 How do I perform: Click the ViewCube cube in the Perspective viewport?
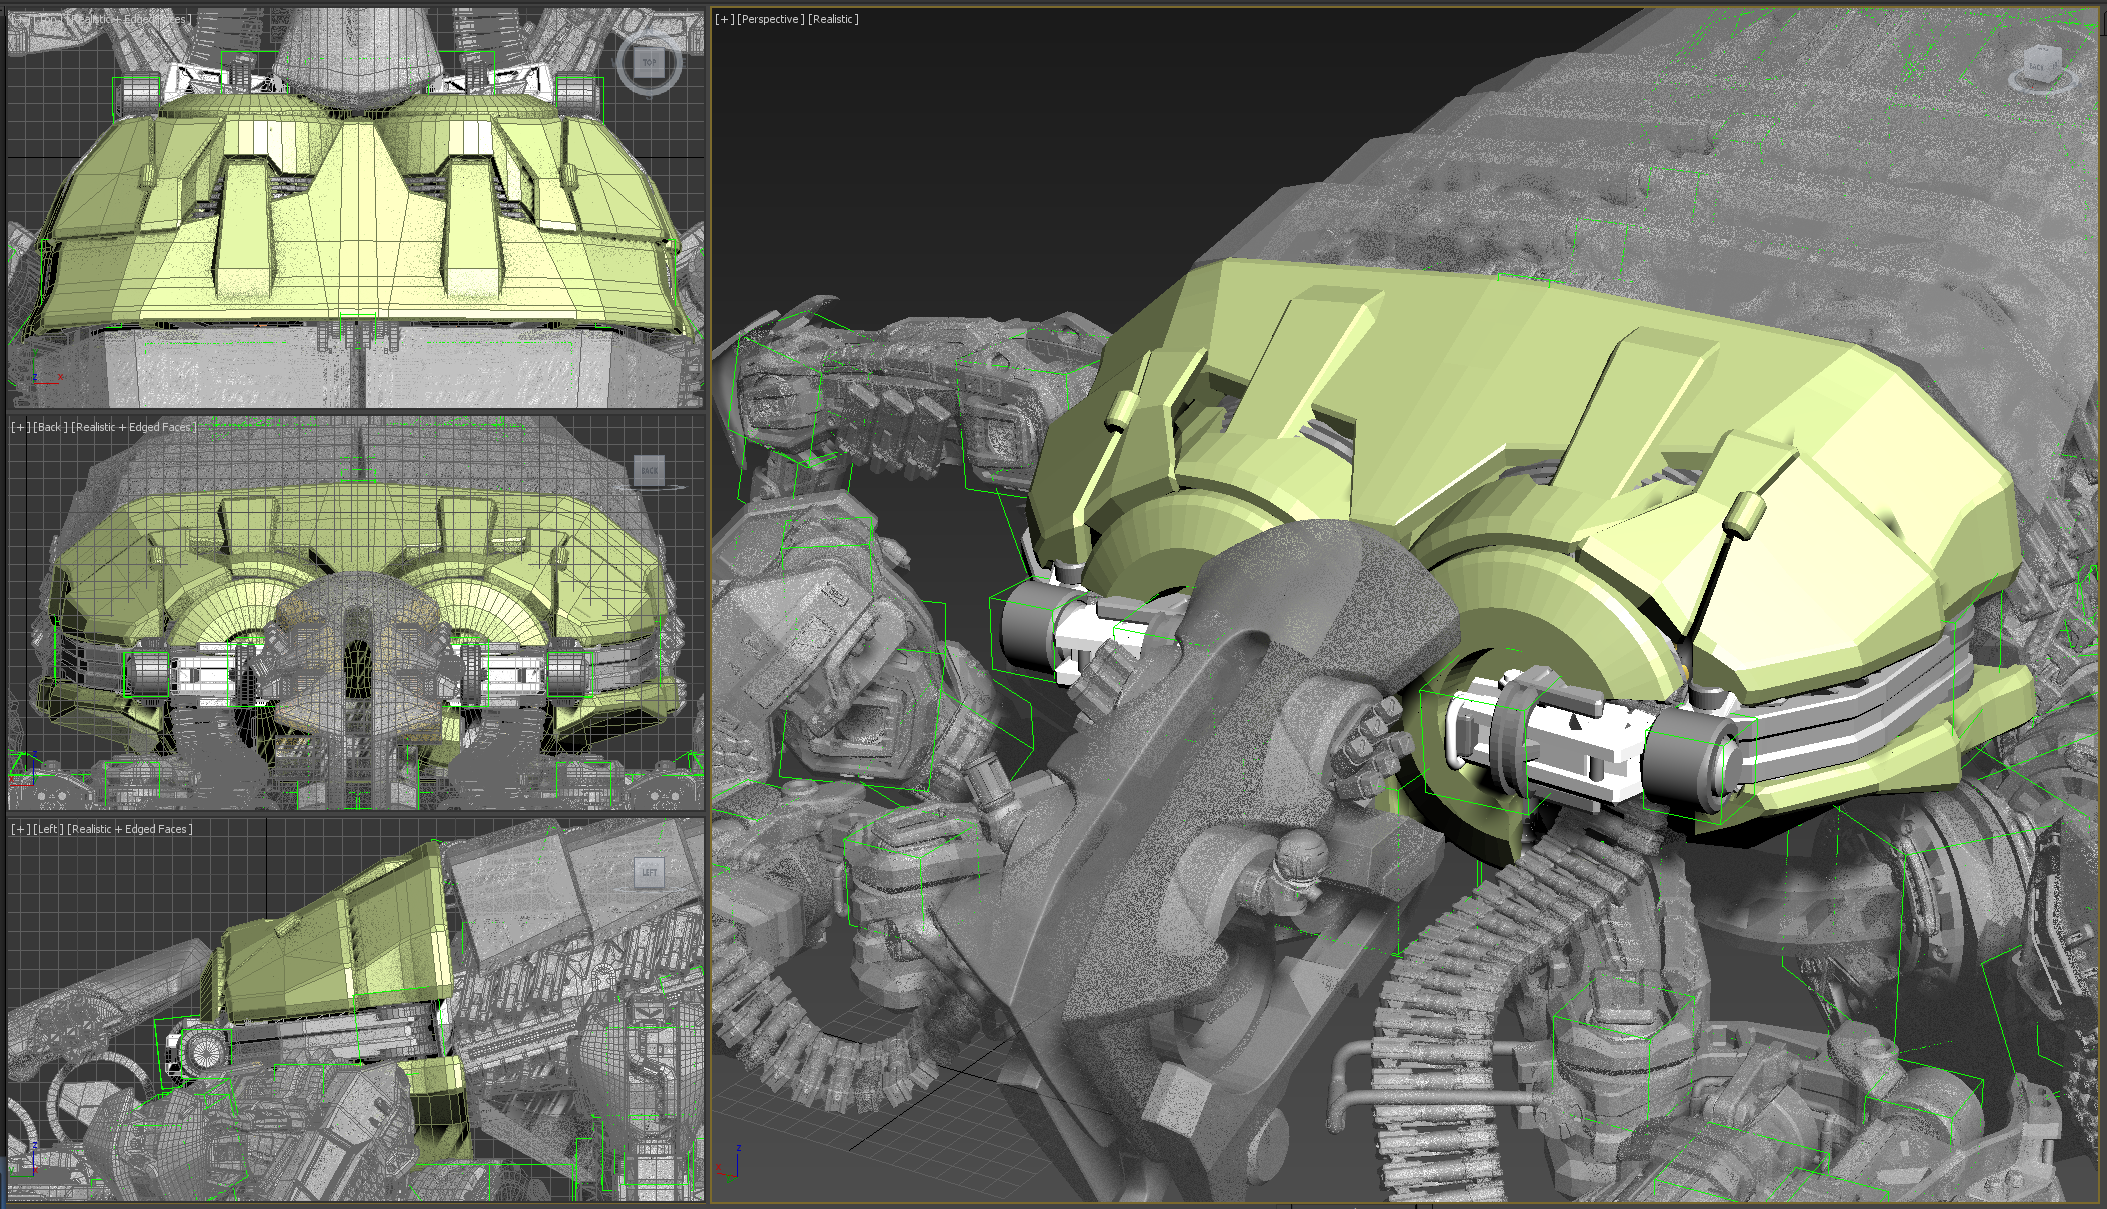tap(2040, 63)
